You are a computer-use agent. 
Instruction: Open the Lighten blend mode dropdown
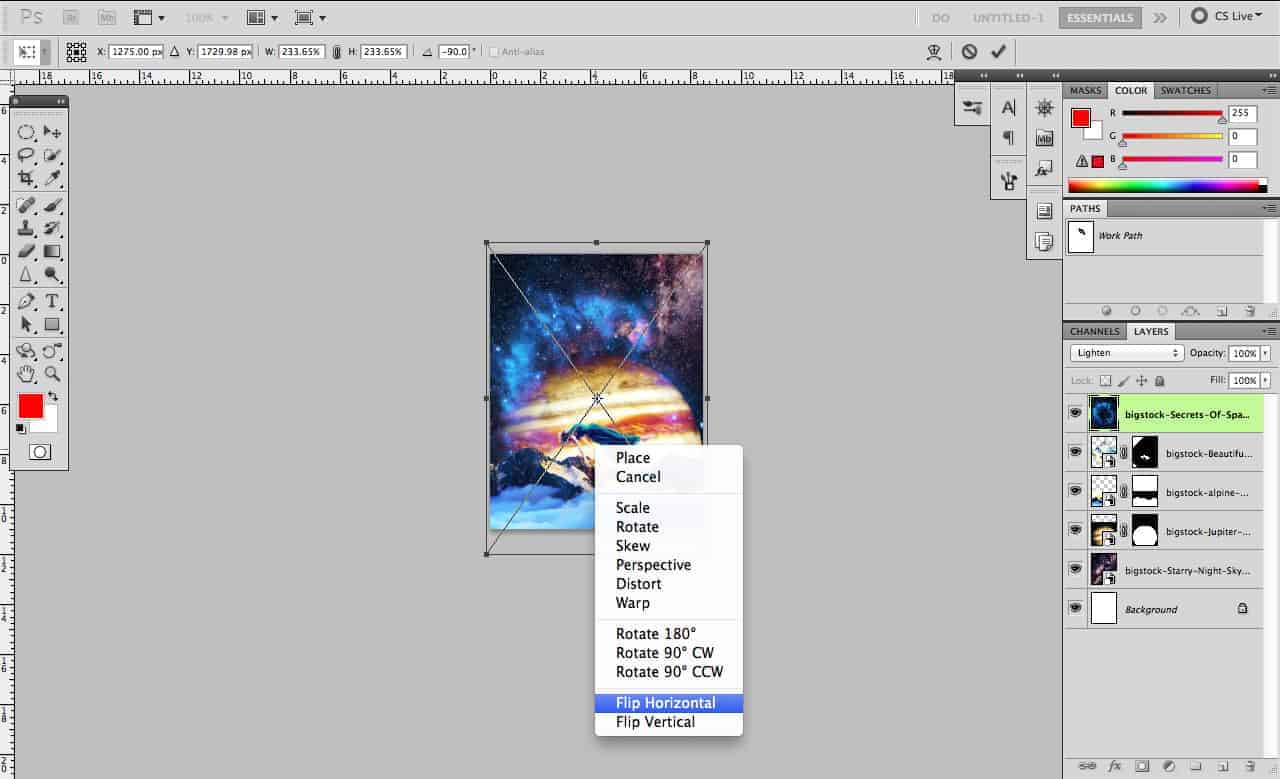point(1127,353)
